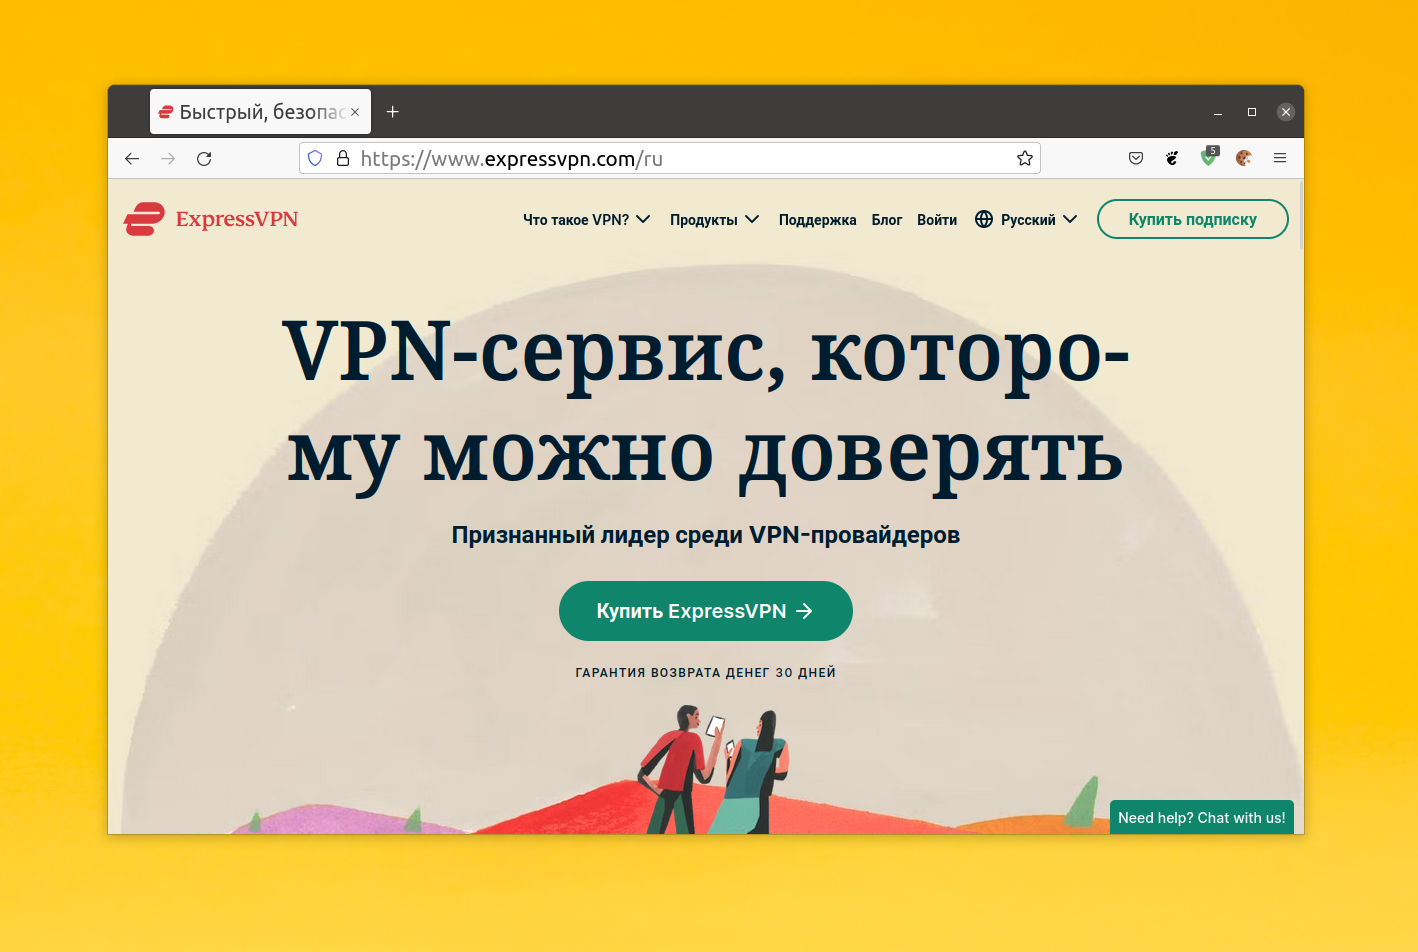Reload the ExpressVPN page
Screen dimensions: 1418x952
point(204,159)
